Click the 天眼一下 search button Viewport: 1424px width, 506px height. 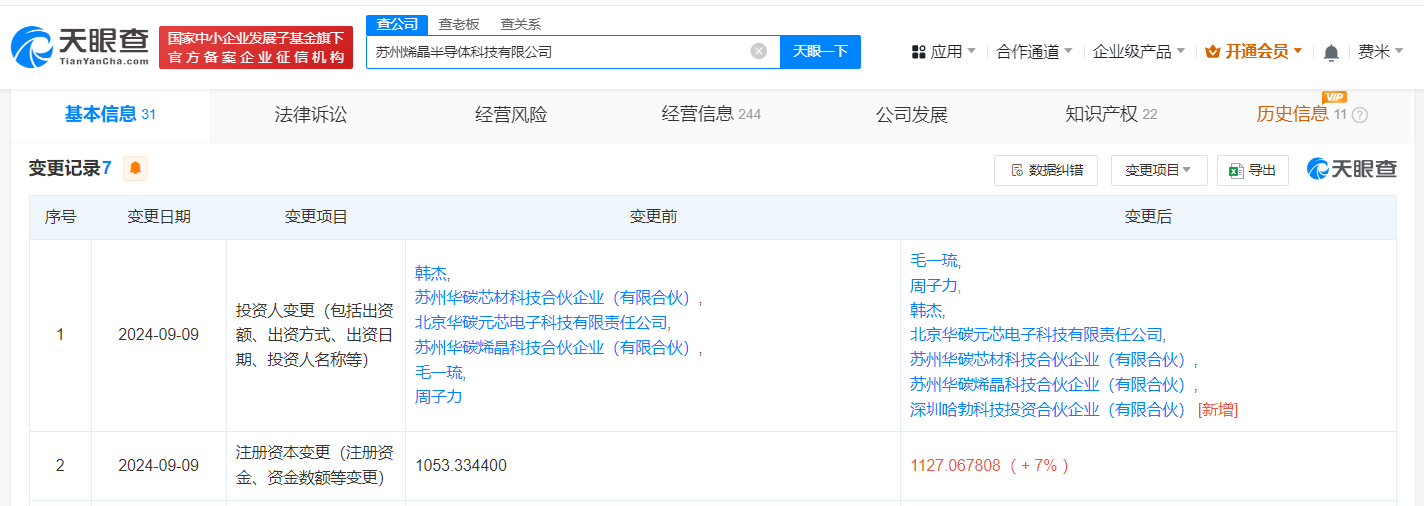(x=820, y=51)
